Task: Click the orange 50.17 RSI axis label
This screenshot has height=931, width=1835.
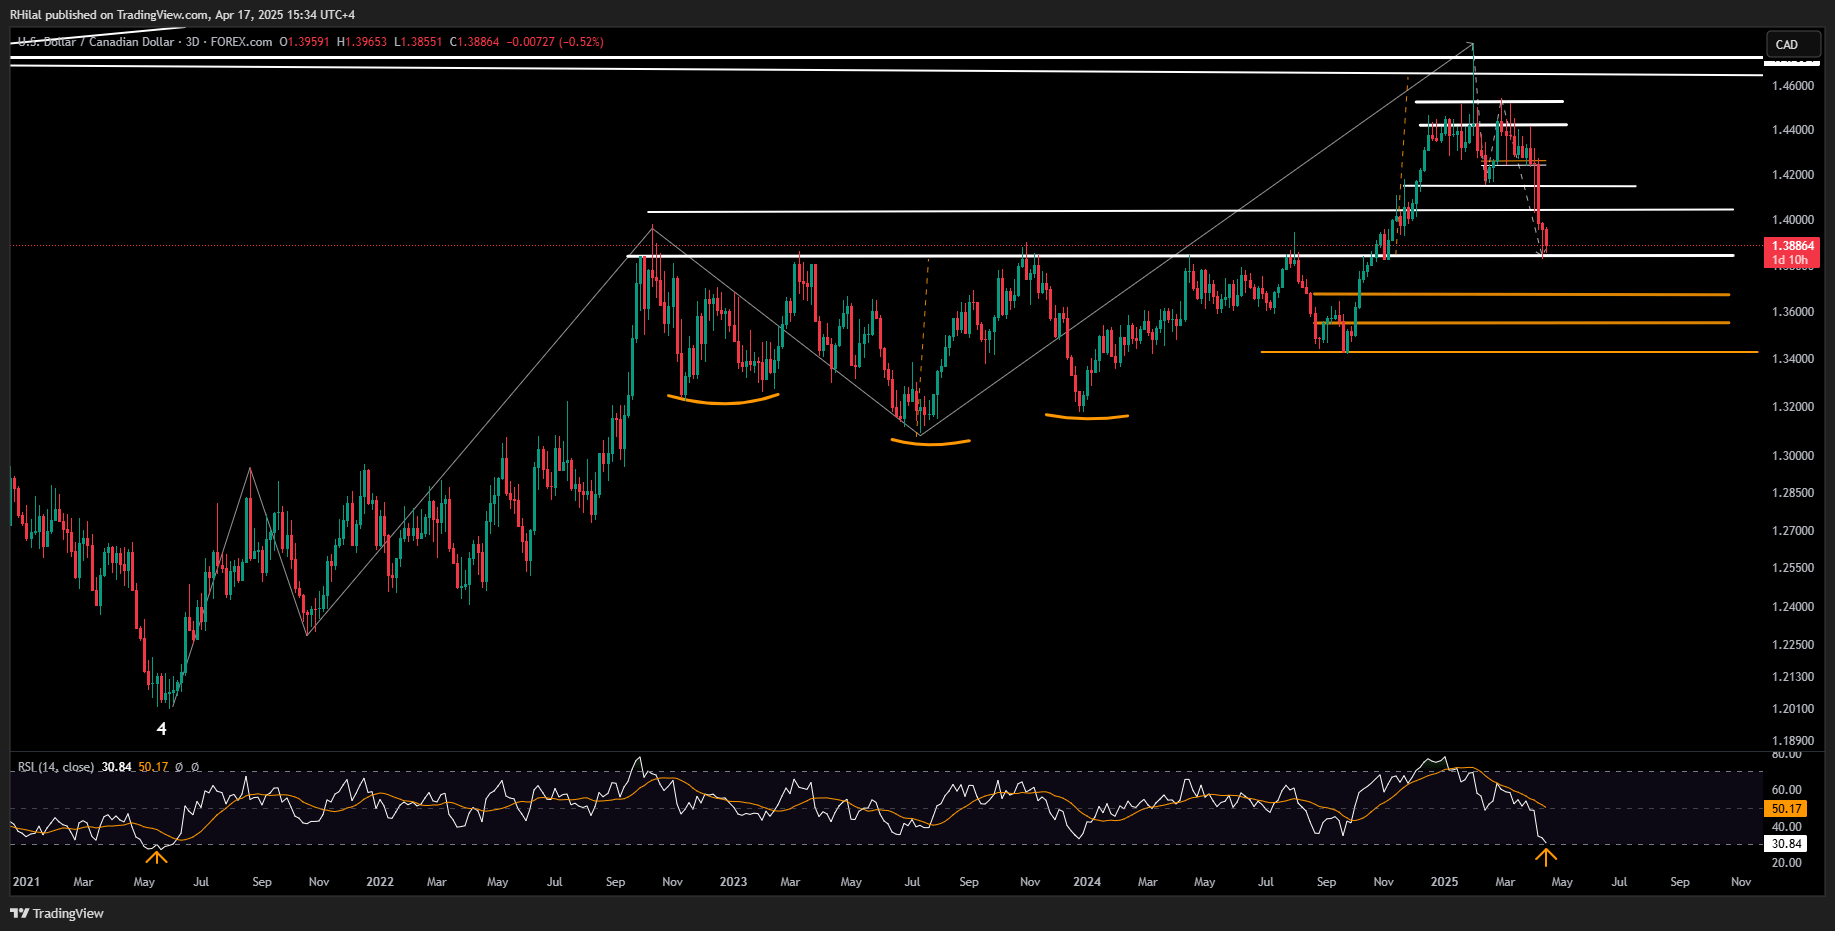Action: (x=1786, y=808)
